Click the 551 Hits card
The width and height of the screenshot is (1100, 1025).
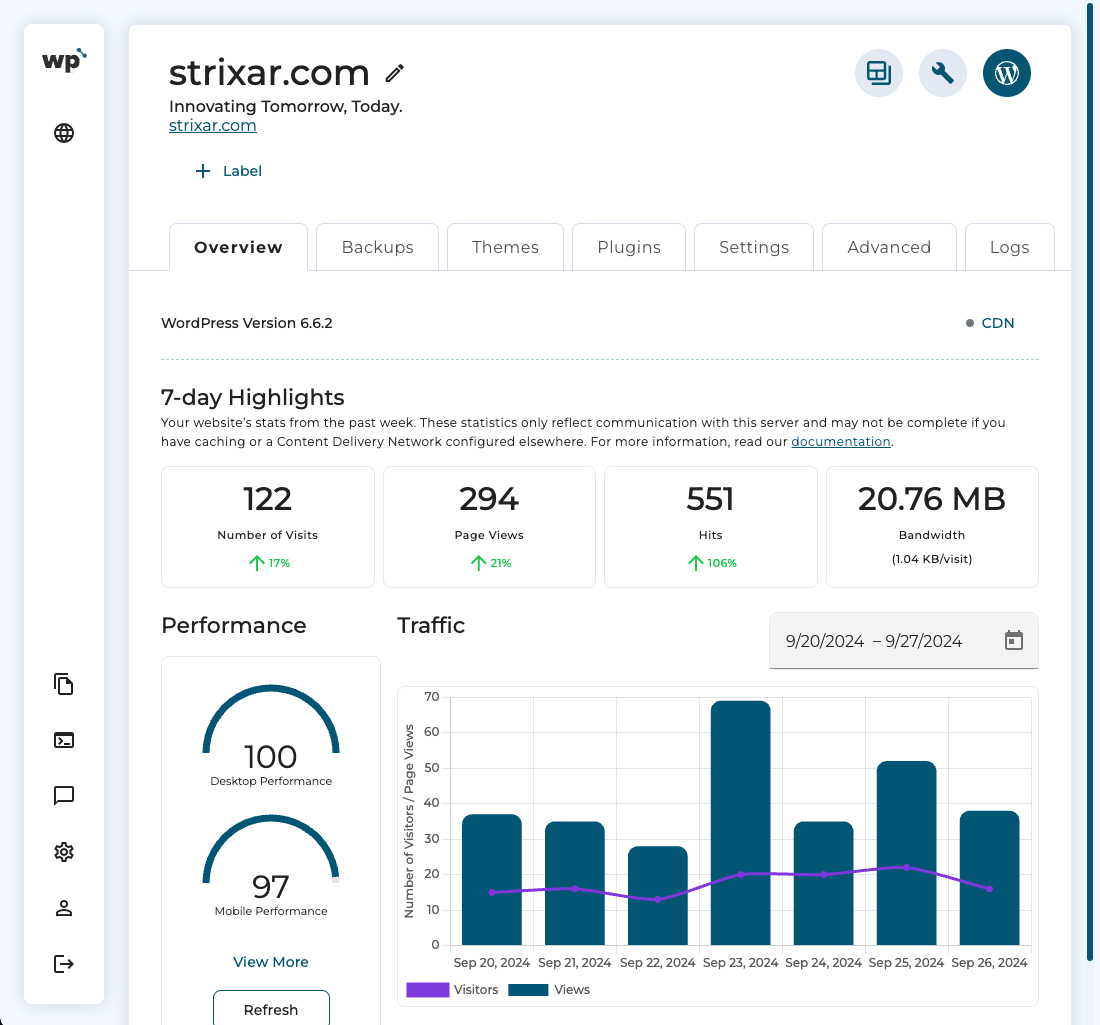coord(711,527)
